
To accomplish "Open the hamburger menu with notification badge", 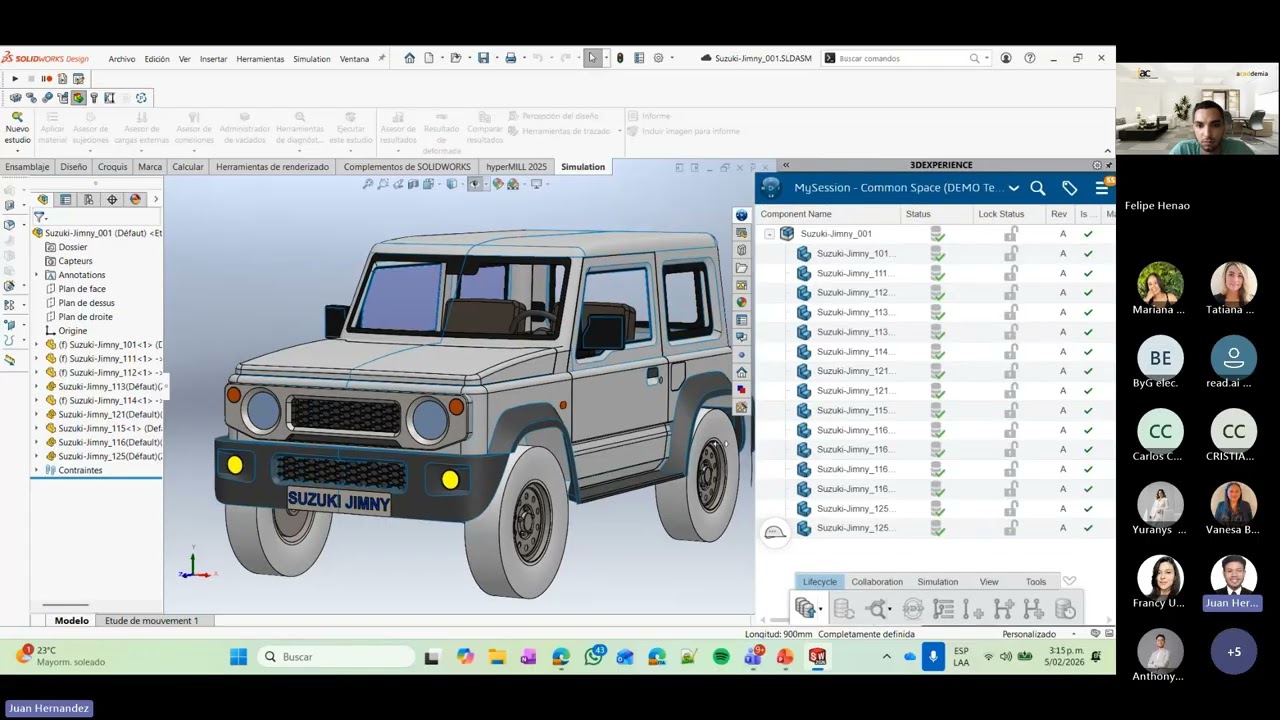I will [1102, 187].
